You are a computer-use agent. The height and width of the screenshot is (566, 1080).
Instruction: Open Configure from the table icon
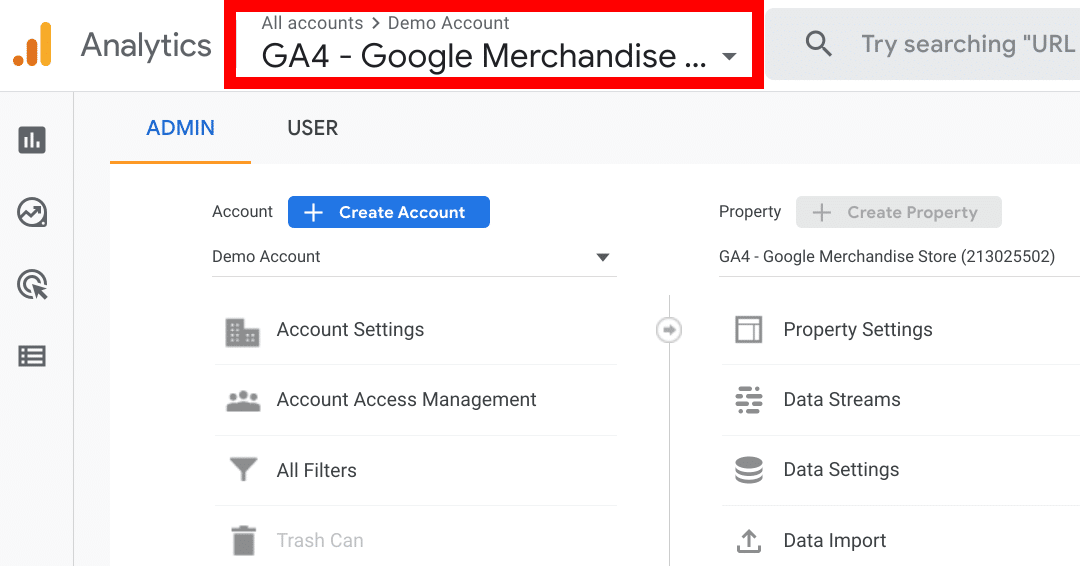click(32, 356)
